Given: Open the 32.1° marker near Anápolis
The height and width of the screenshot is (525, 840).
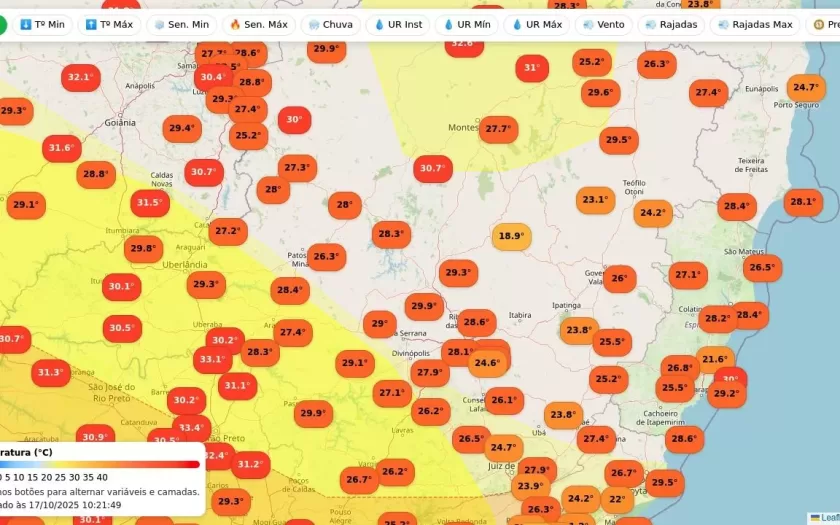Looking at the screenshot, I should pyautogui.click(x=79, y=77).
